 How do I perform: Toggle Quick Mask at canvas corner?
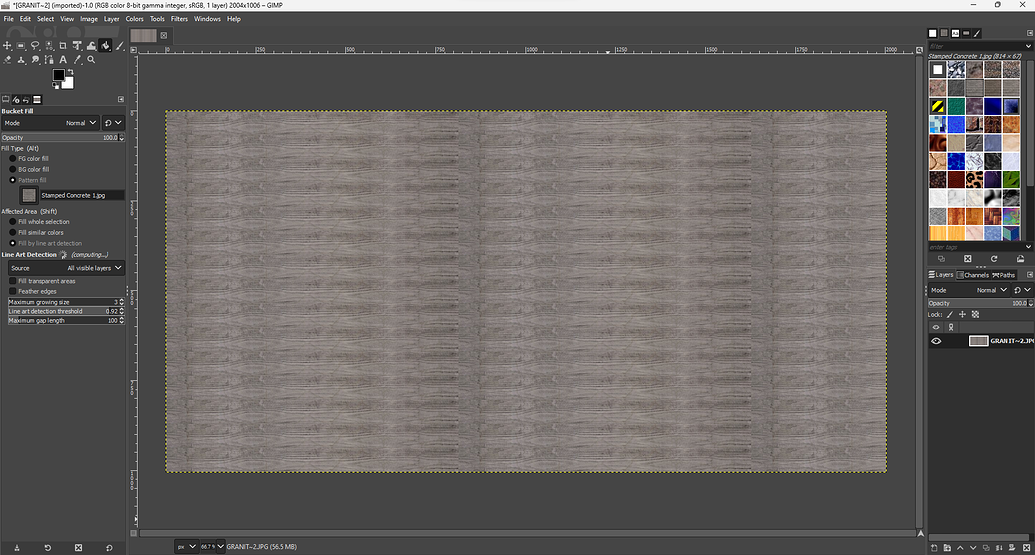(133, 533)
